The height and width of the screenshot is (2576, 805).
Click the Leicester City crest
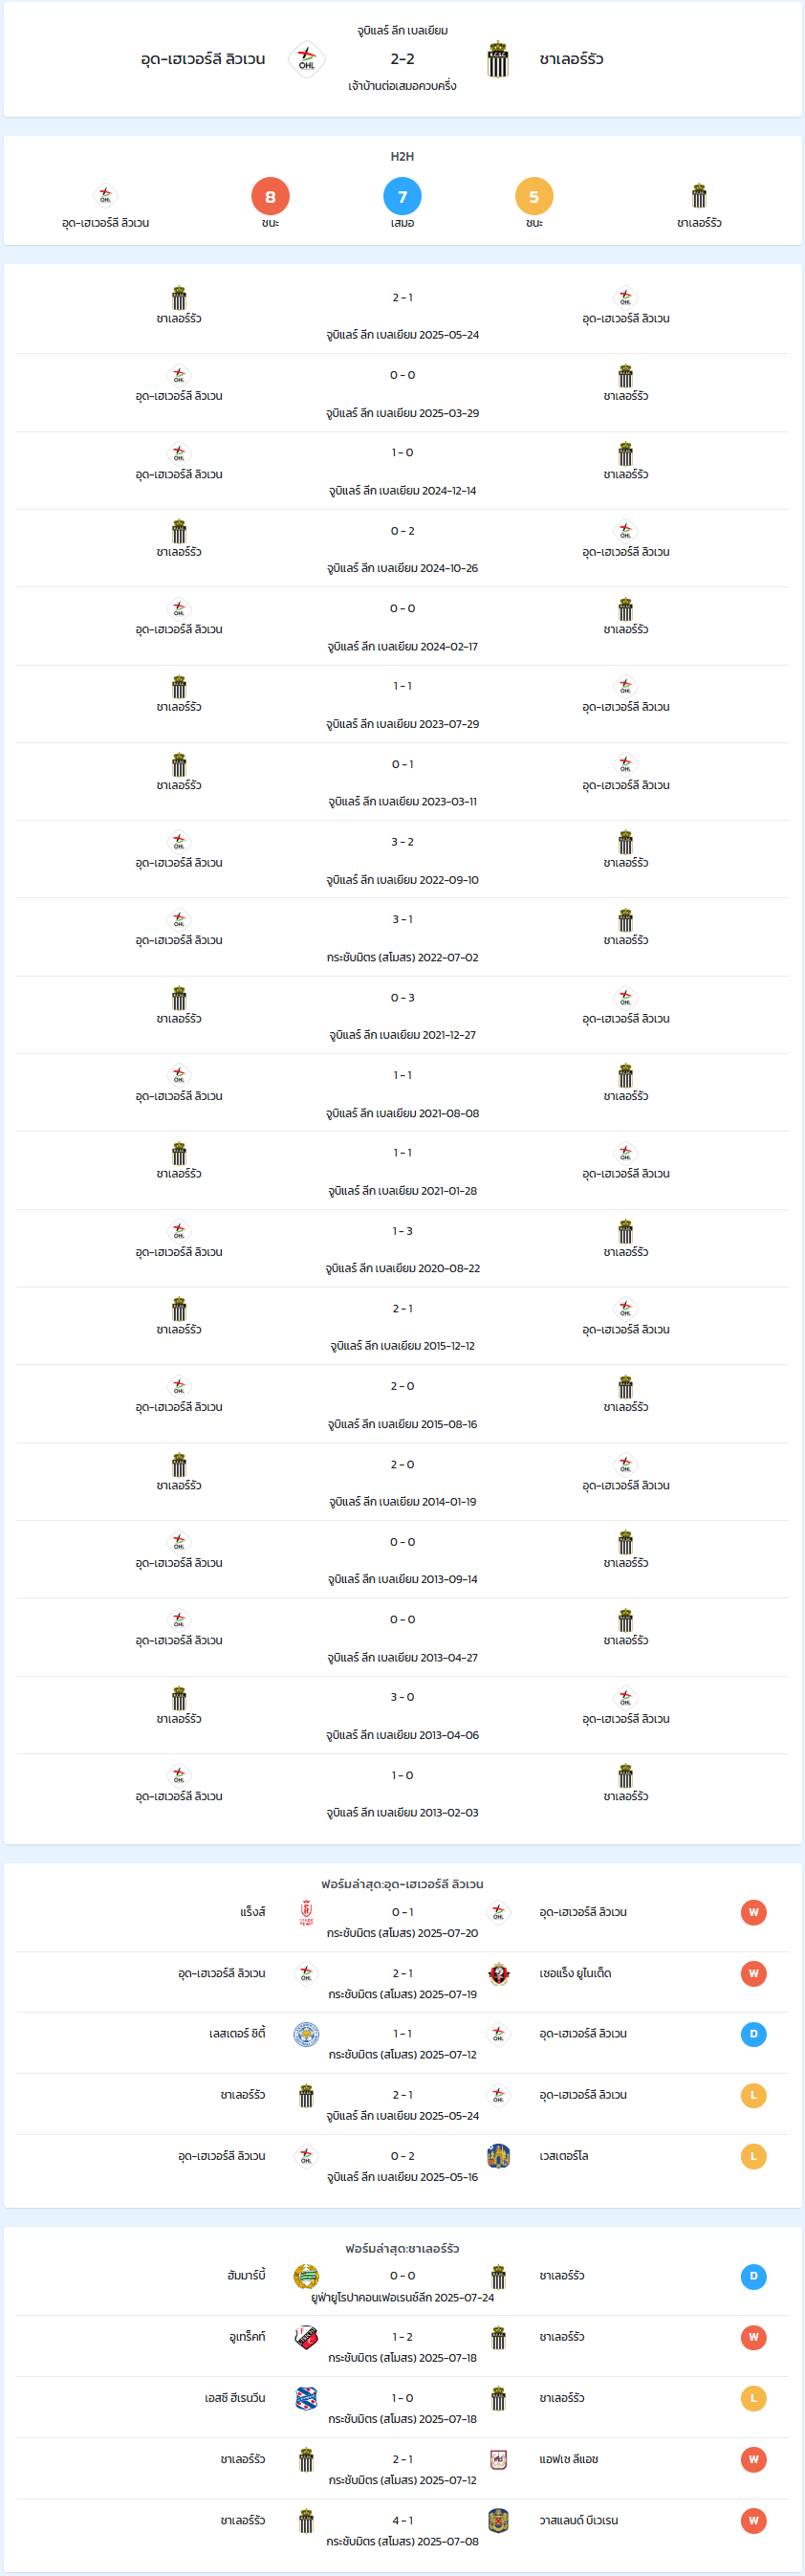306,2034
